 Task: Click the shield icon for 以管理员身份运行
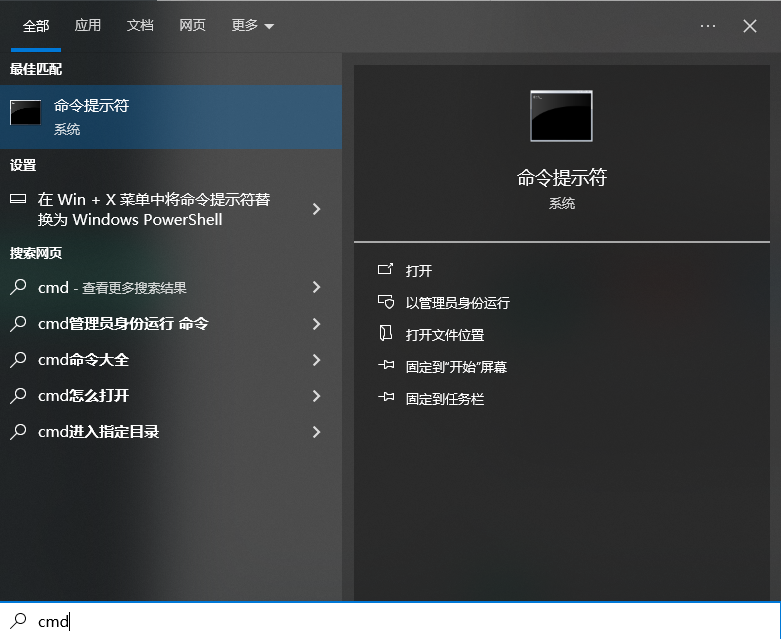click(x=386, y=302)
